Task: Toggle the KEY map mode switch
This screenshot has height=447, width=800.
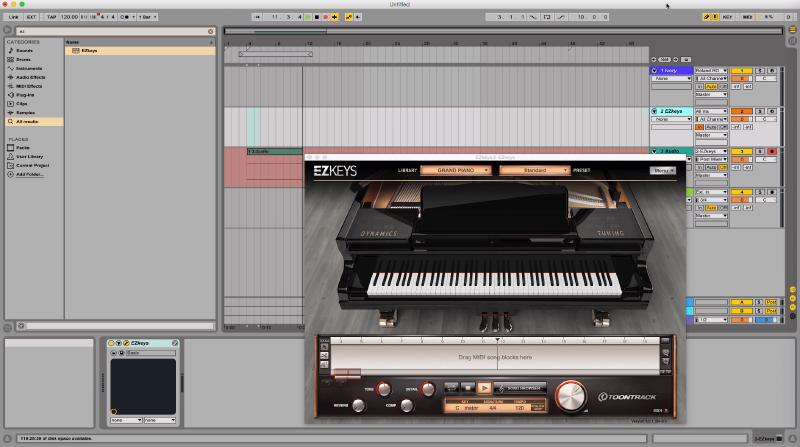Action: coord(726,17)
